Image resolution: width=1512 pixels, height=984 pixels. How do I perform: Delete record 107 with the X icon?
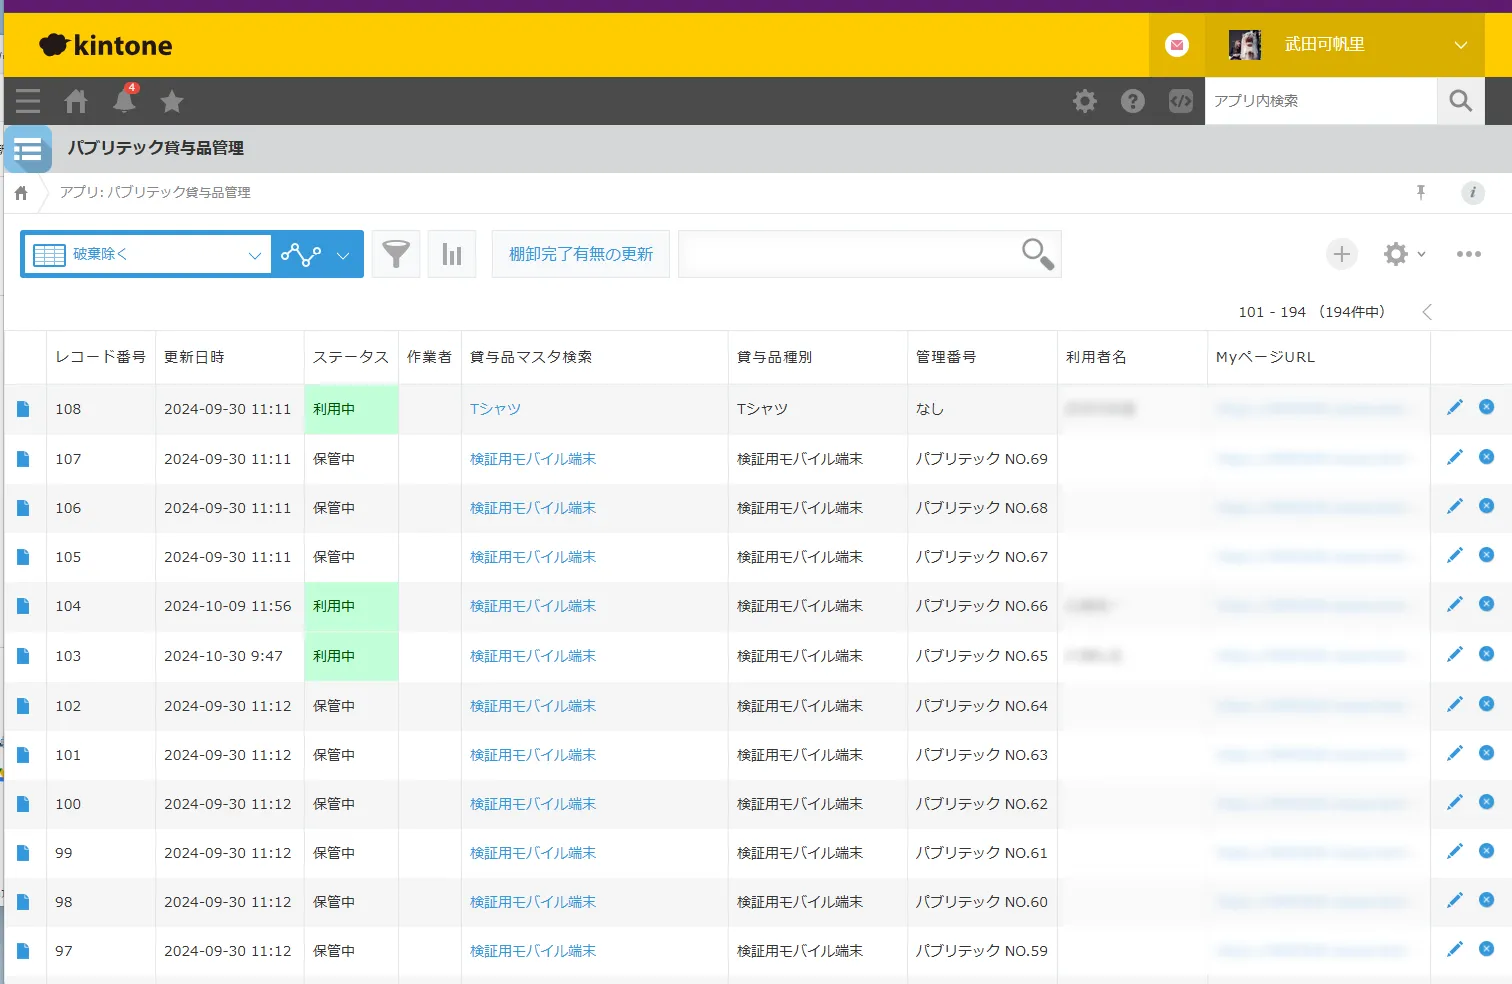pyautogui.click(x=1486, y=457)
